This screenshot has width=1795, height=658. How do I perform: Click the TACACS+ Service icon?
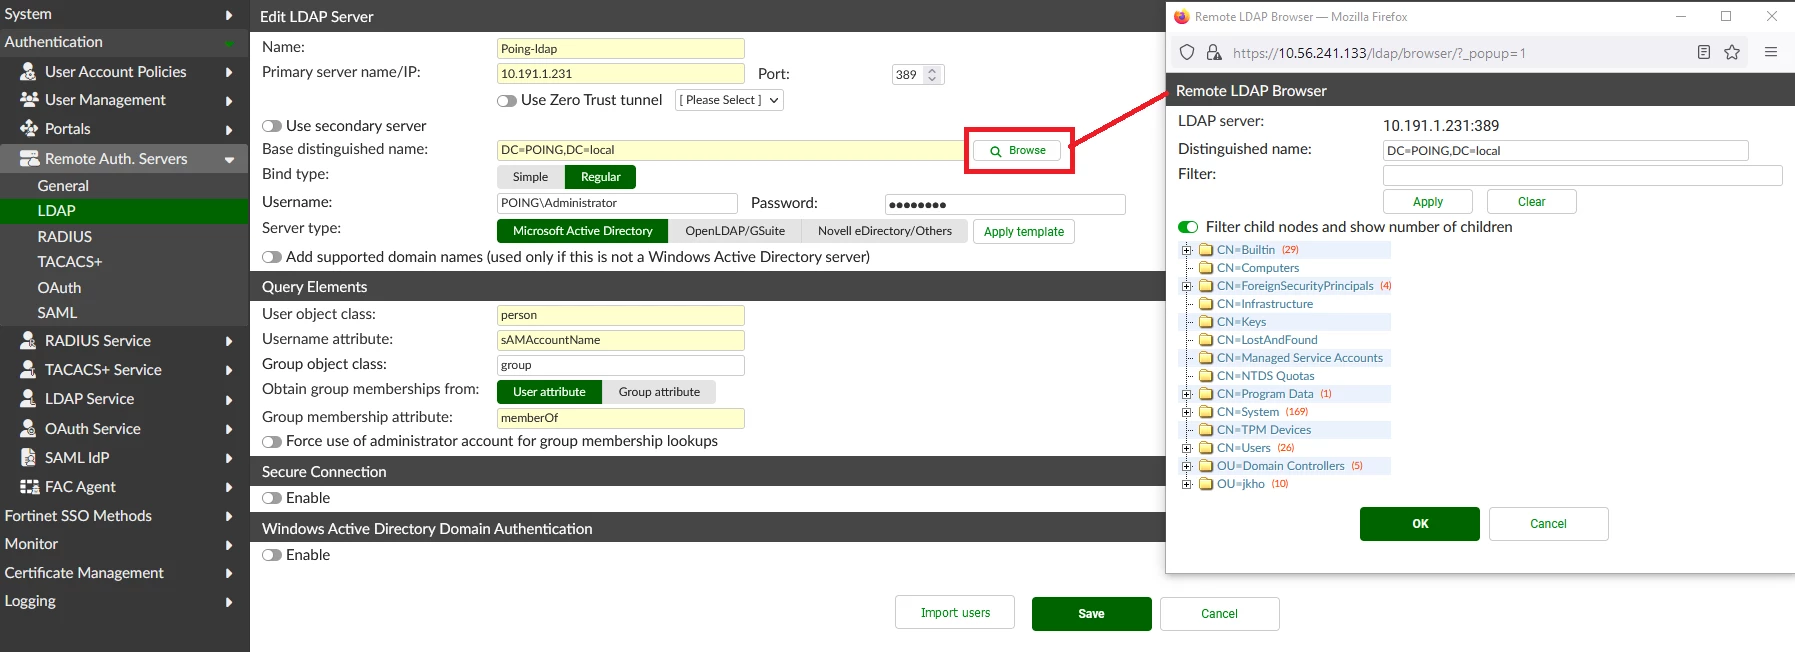tap(28, 370)
